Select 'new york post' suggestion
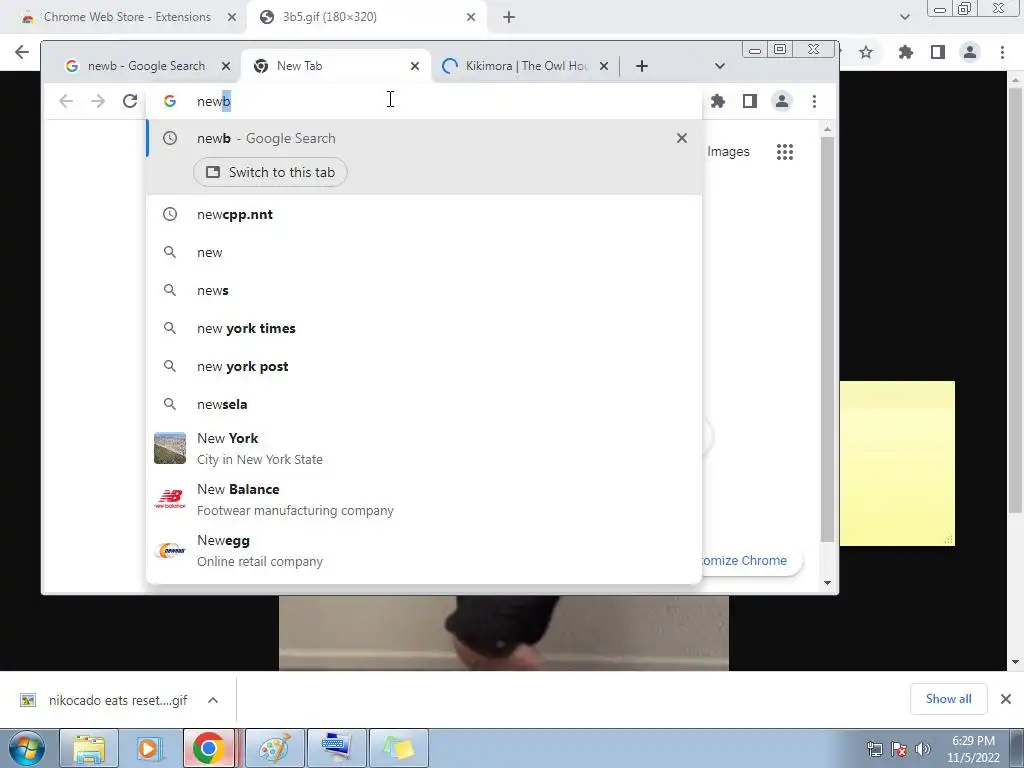Screen dimensions: 1024x768 point(424,366)
